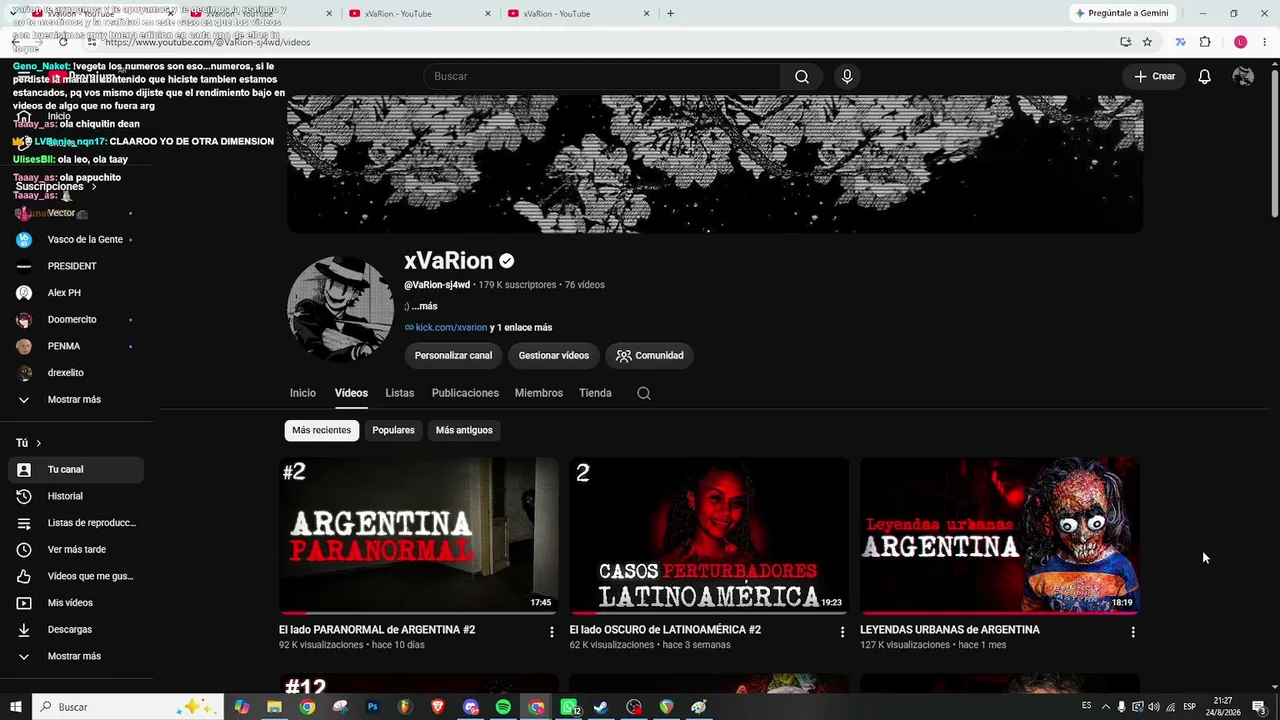Open File Explorer from the taskbar
Image resolution: width=1280 pixels, height=720 pixels.
[274, 707]
